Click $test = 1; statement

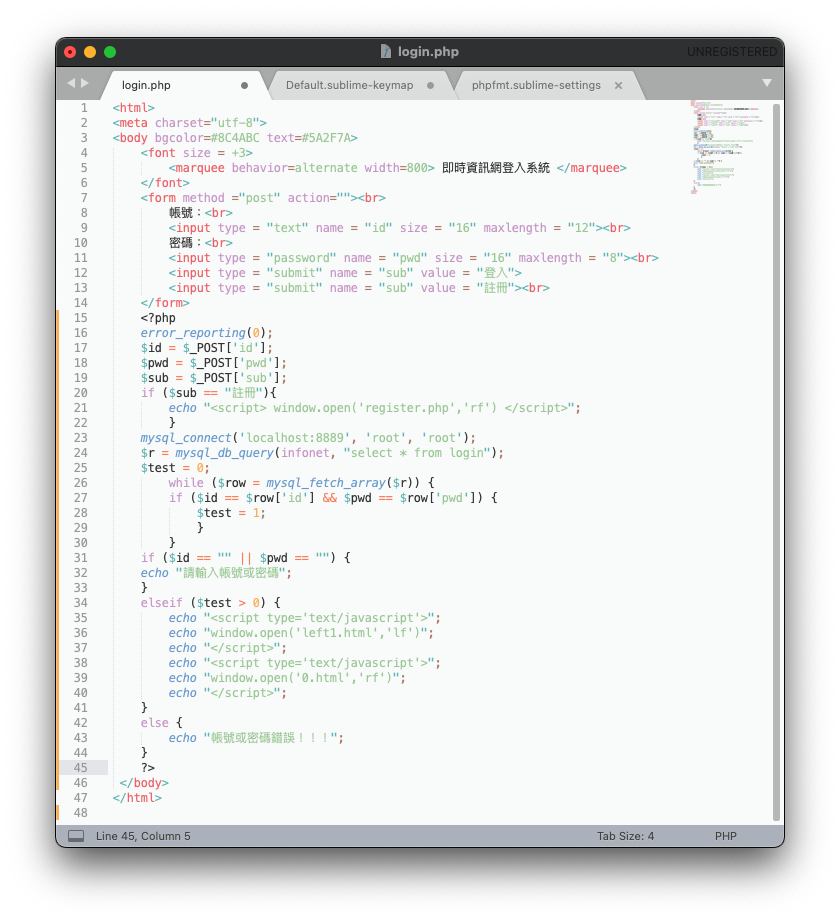coord(231,512)
